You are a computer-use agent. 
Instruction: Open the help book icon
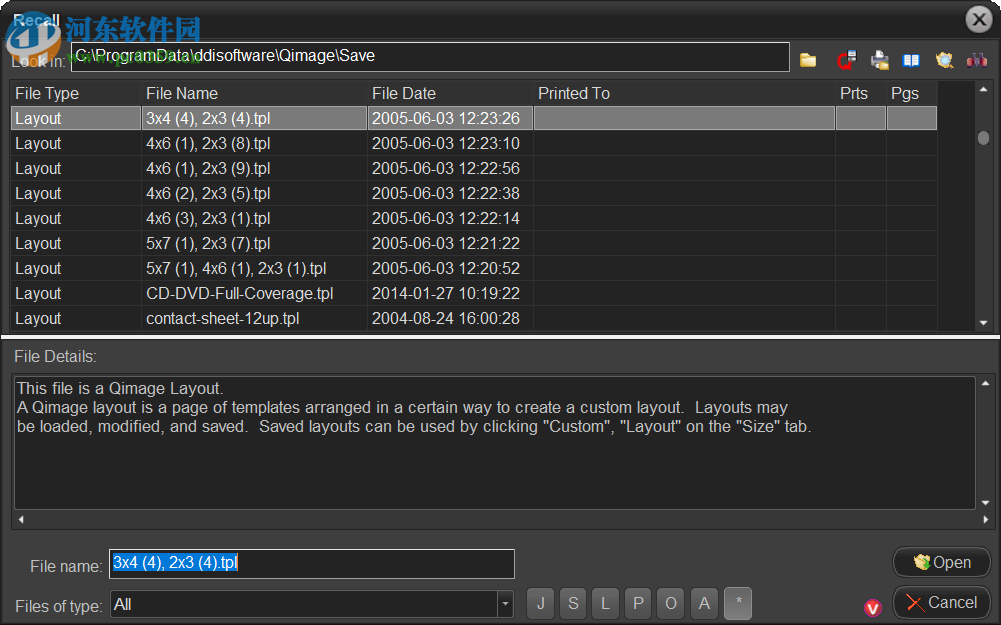911,59
